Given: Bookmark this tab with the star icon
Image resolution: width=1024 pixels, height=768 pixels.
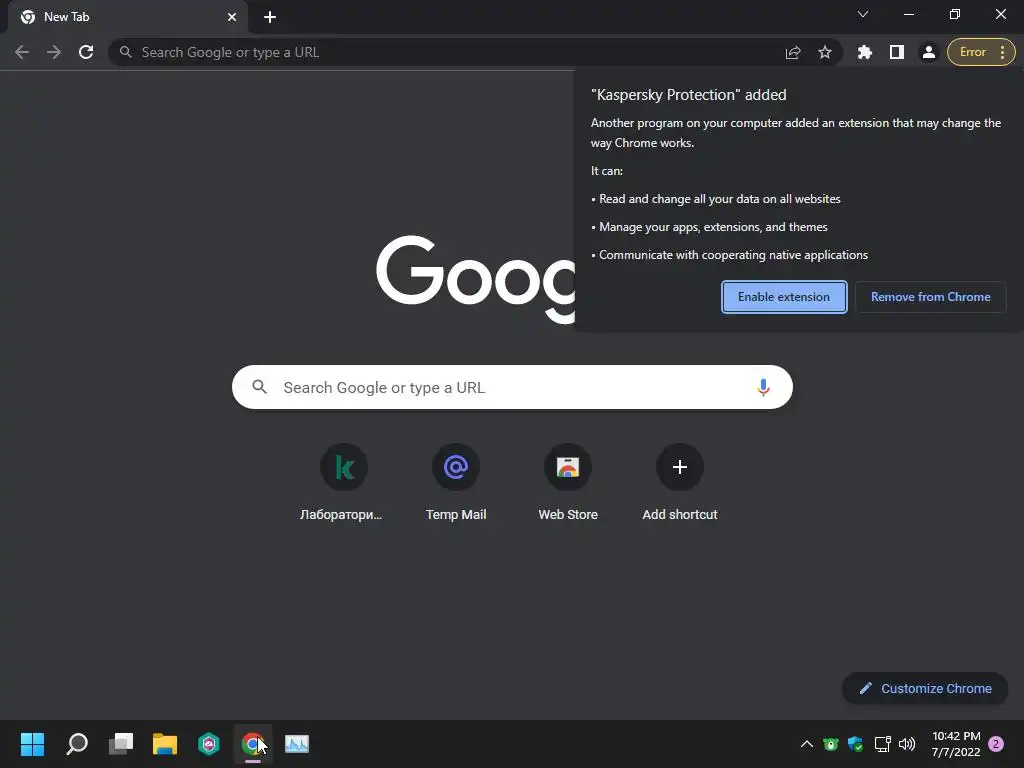Looking at the screenshot, I should 825,52.
